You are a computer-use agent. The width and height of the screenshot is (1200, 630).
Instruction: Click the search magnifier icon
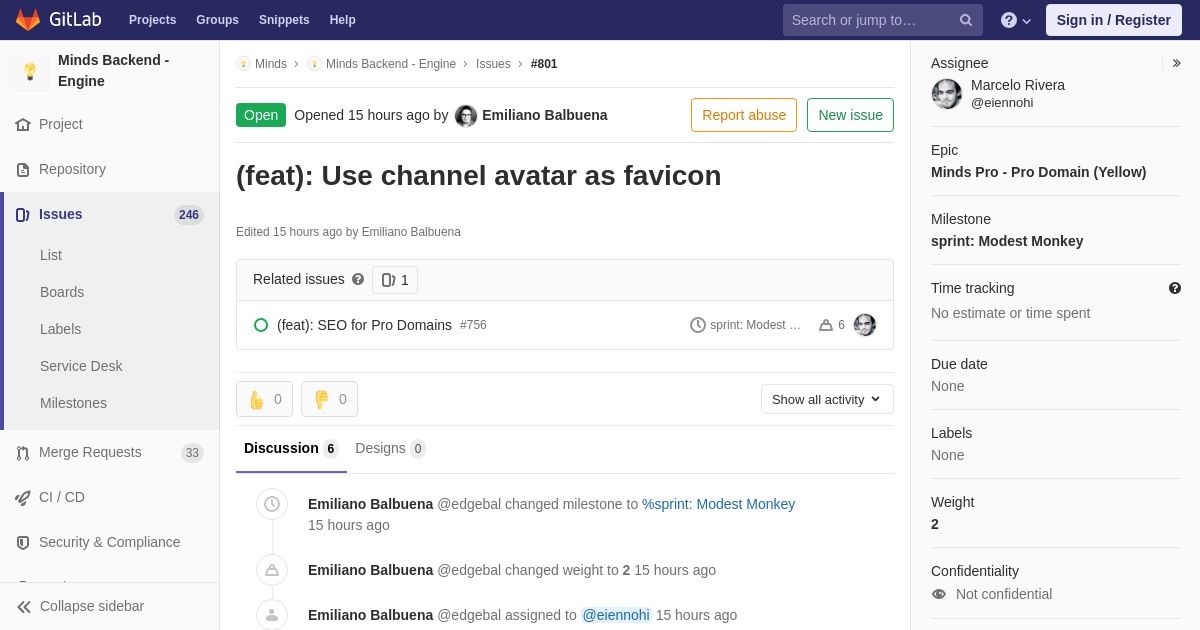tap(966, 20)
